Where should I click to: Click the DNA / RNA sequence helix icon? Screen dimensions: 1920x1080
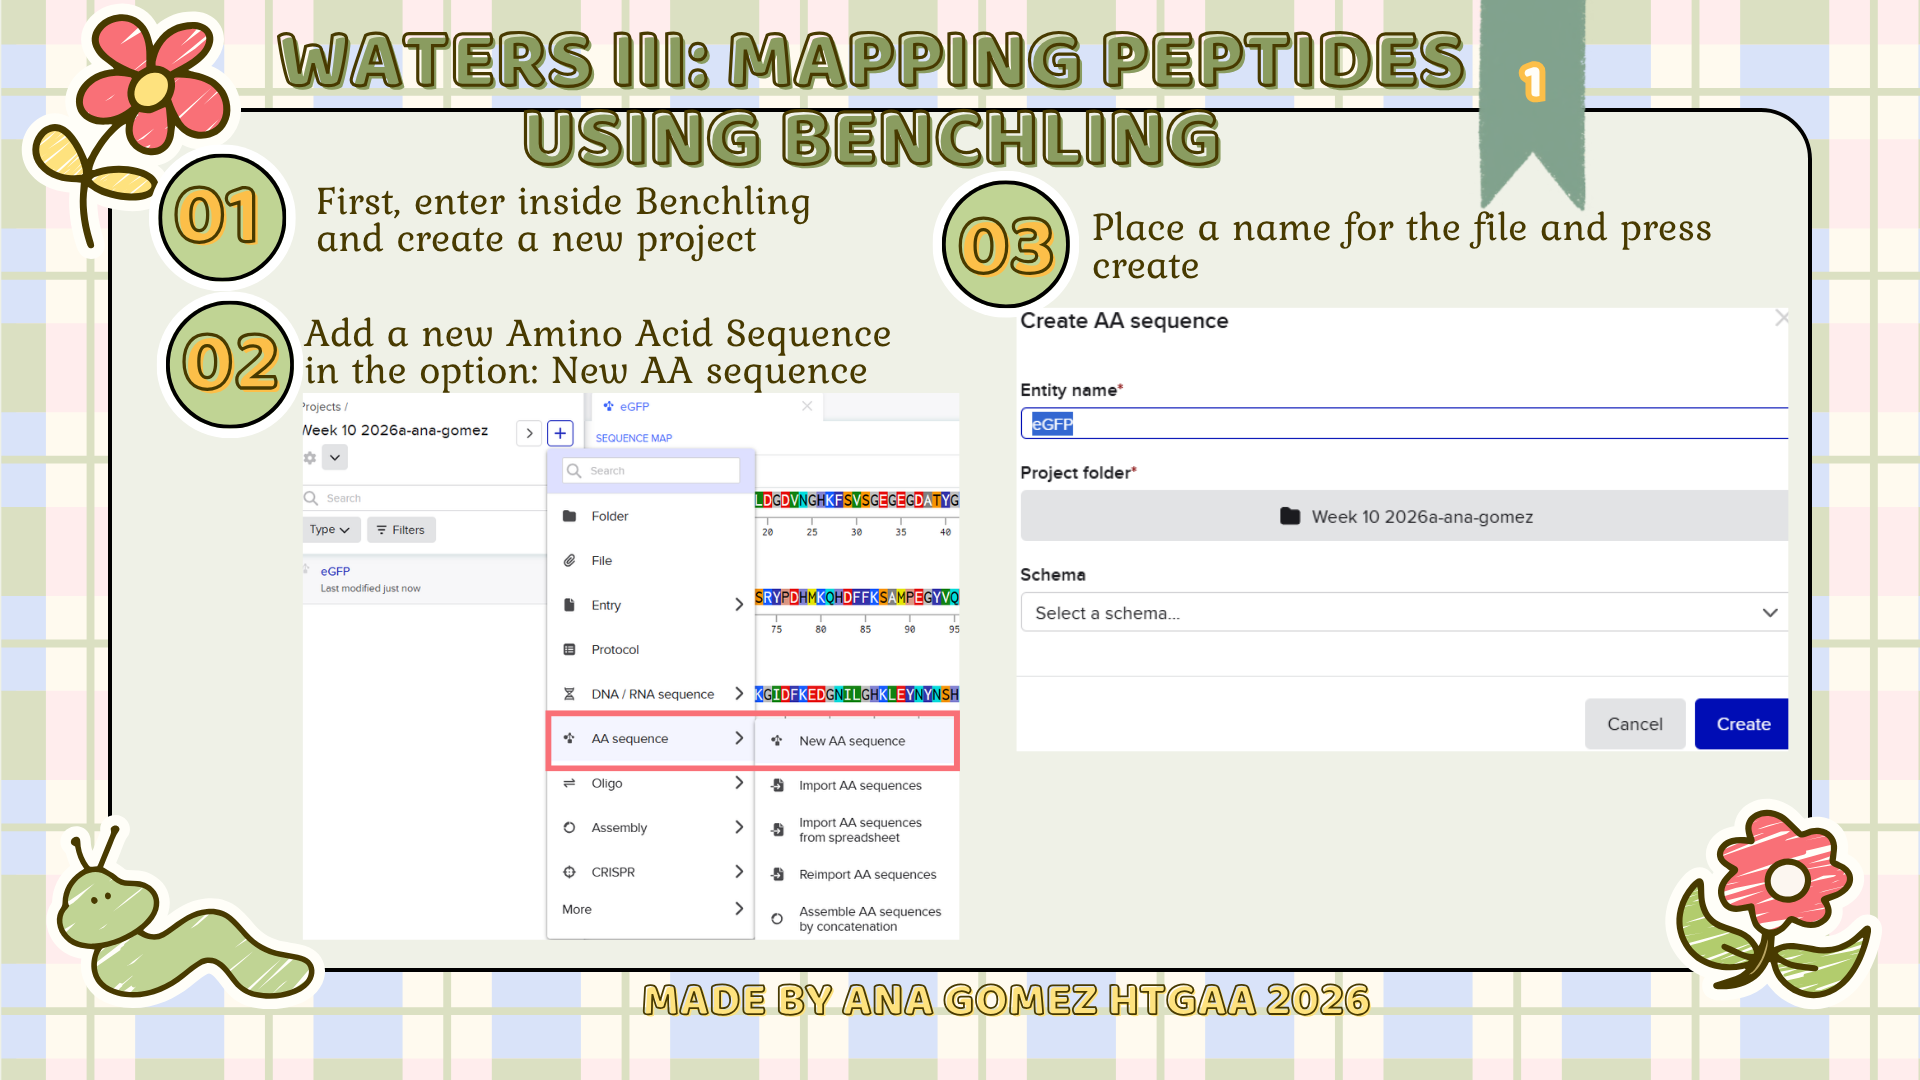[x=570, y=694]
